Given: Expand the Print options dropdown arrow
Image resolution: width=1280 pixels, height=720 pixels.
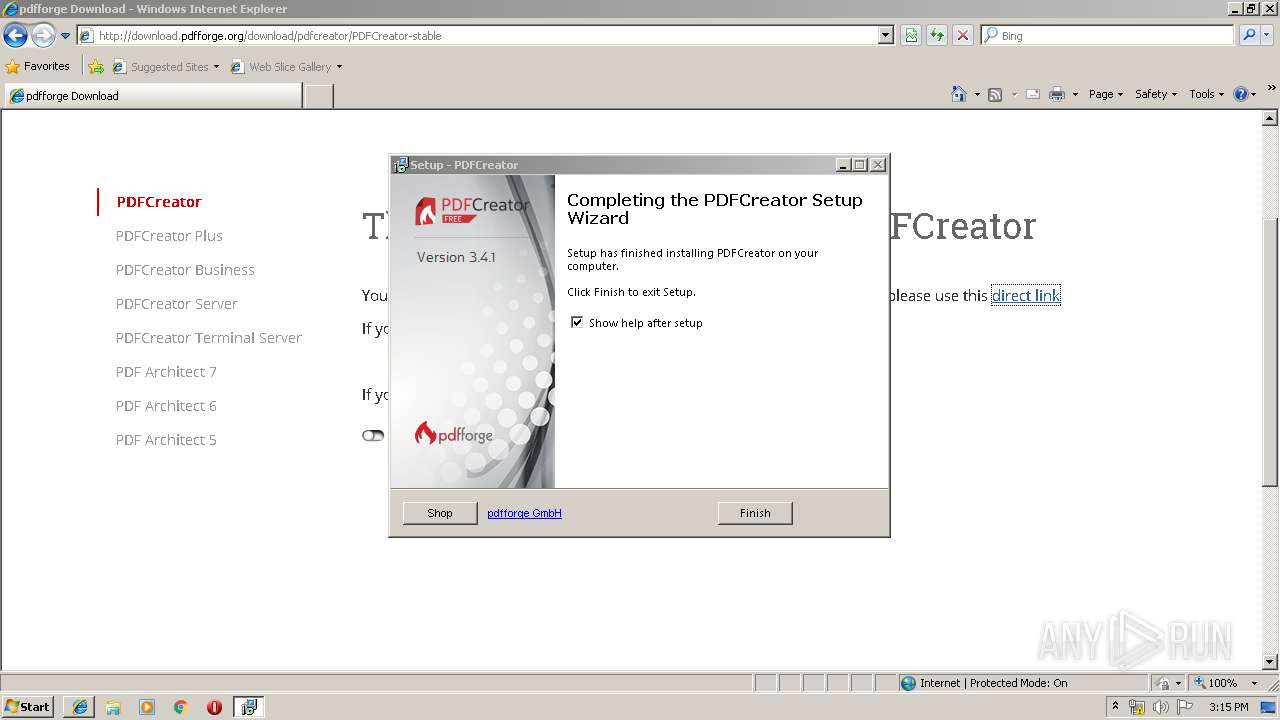Looking at the screenshot, I should click(x=1075, y=94).
